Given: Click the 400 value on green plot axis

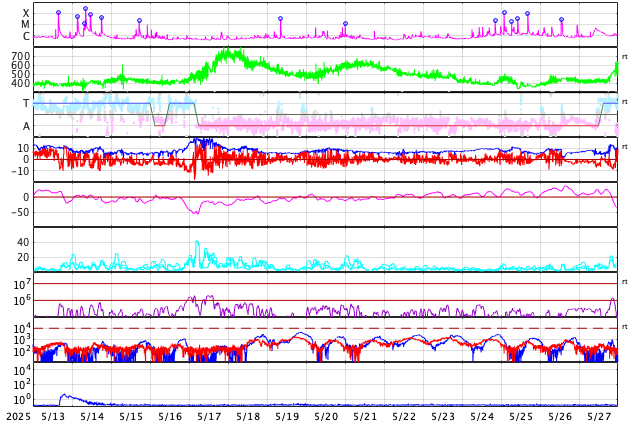Looking at the screenshot, I should [x=21, y=83].
